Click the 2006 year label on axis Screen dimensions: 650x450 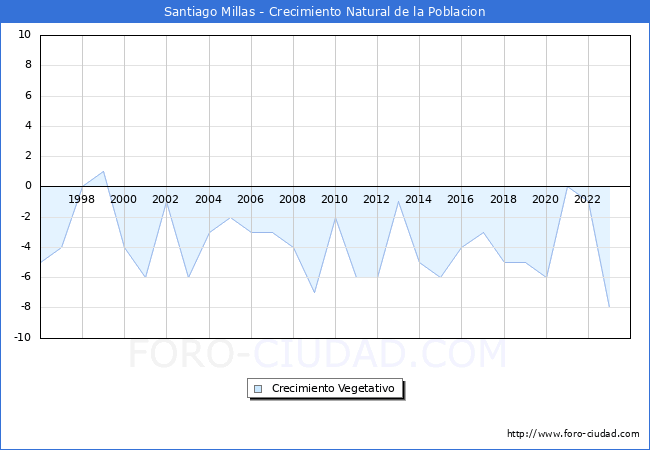(x=250, y=199)
